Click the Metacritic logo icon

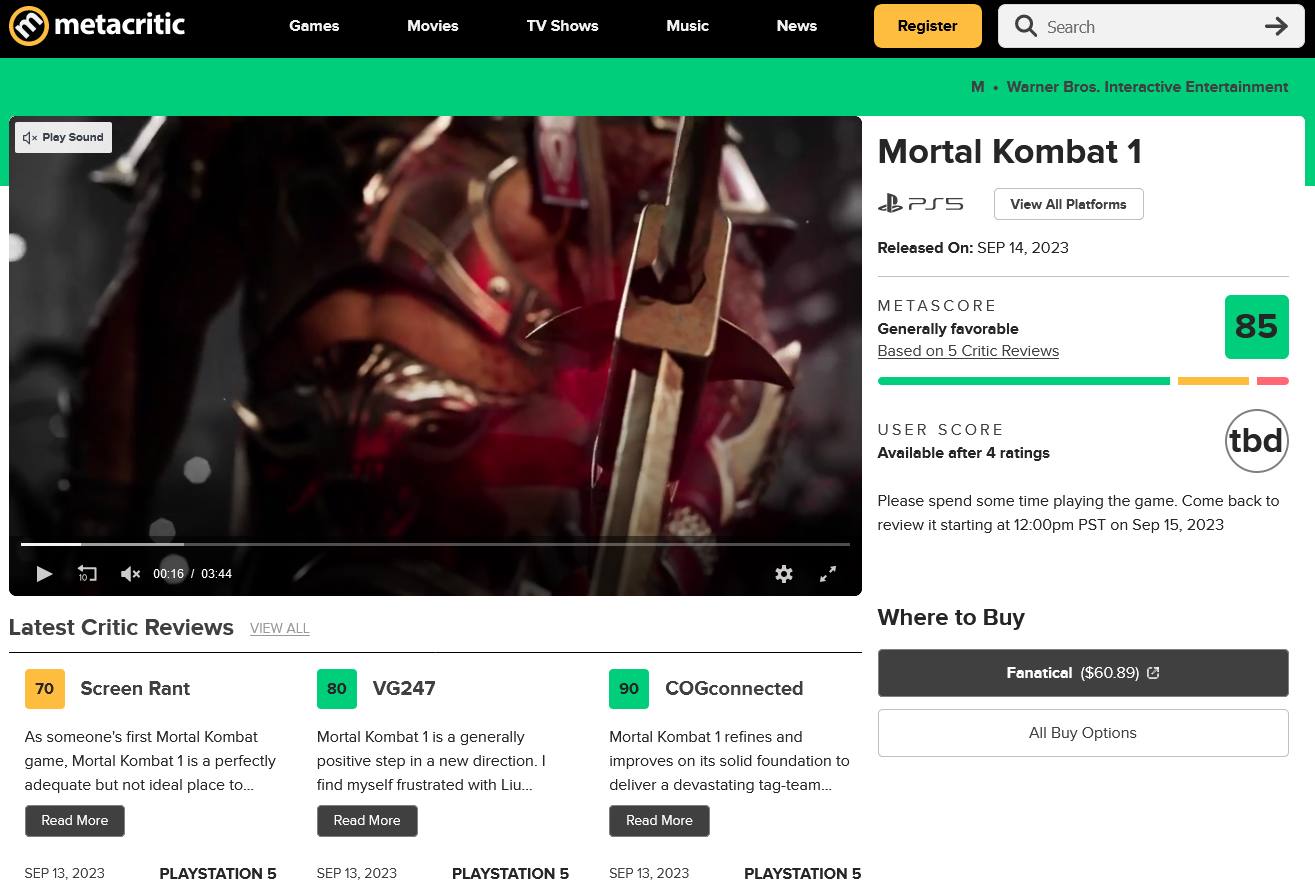(29, 26)
